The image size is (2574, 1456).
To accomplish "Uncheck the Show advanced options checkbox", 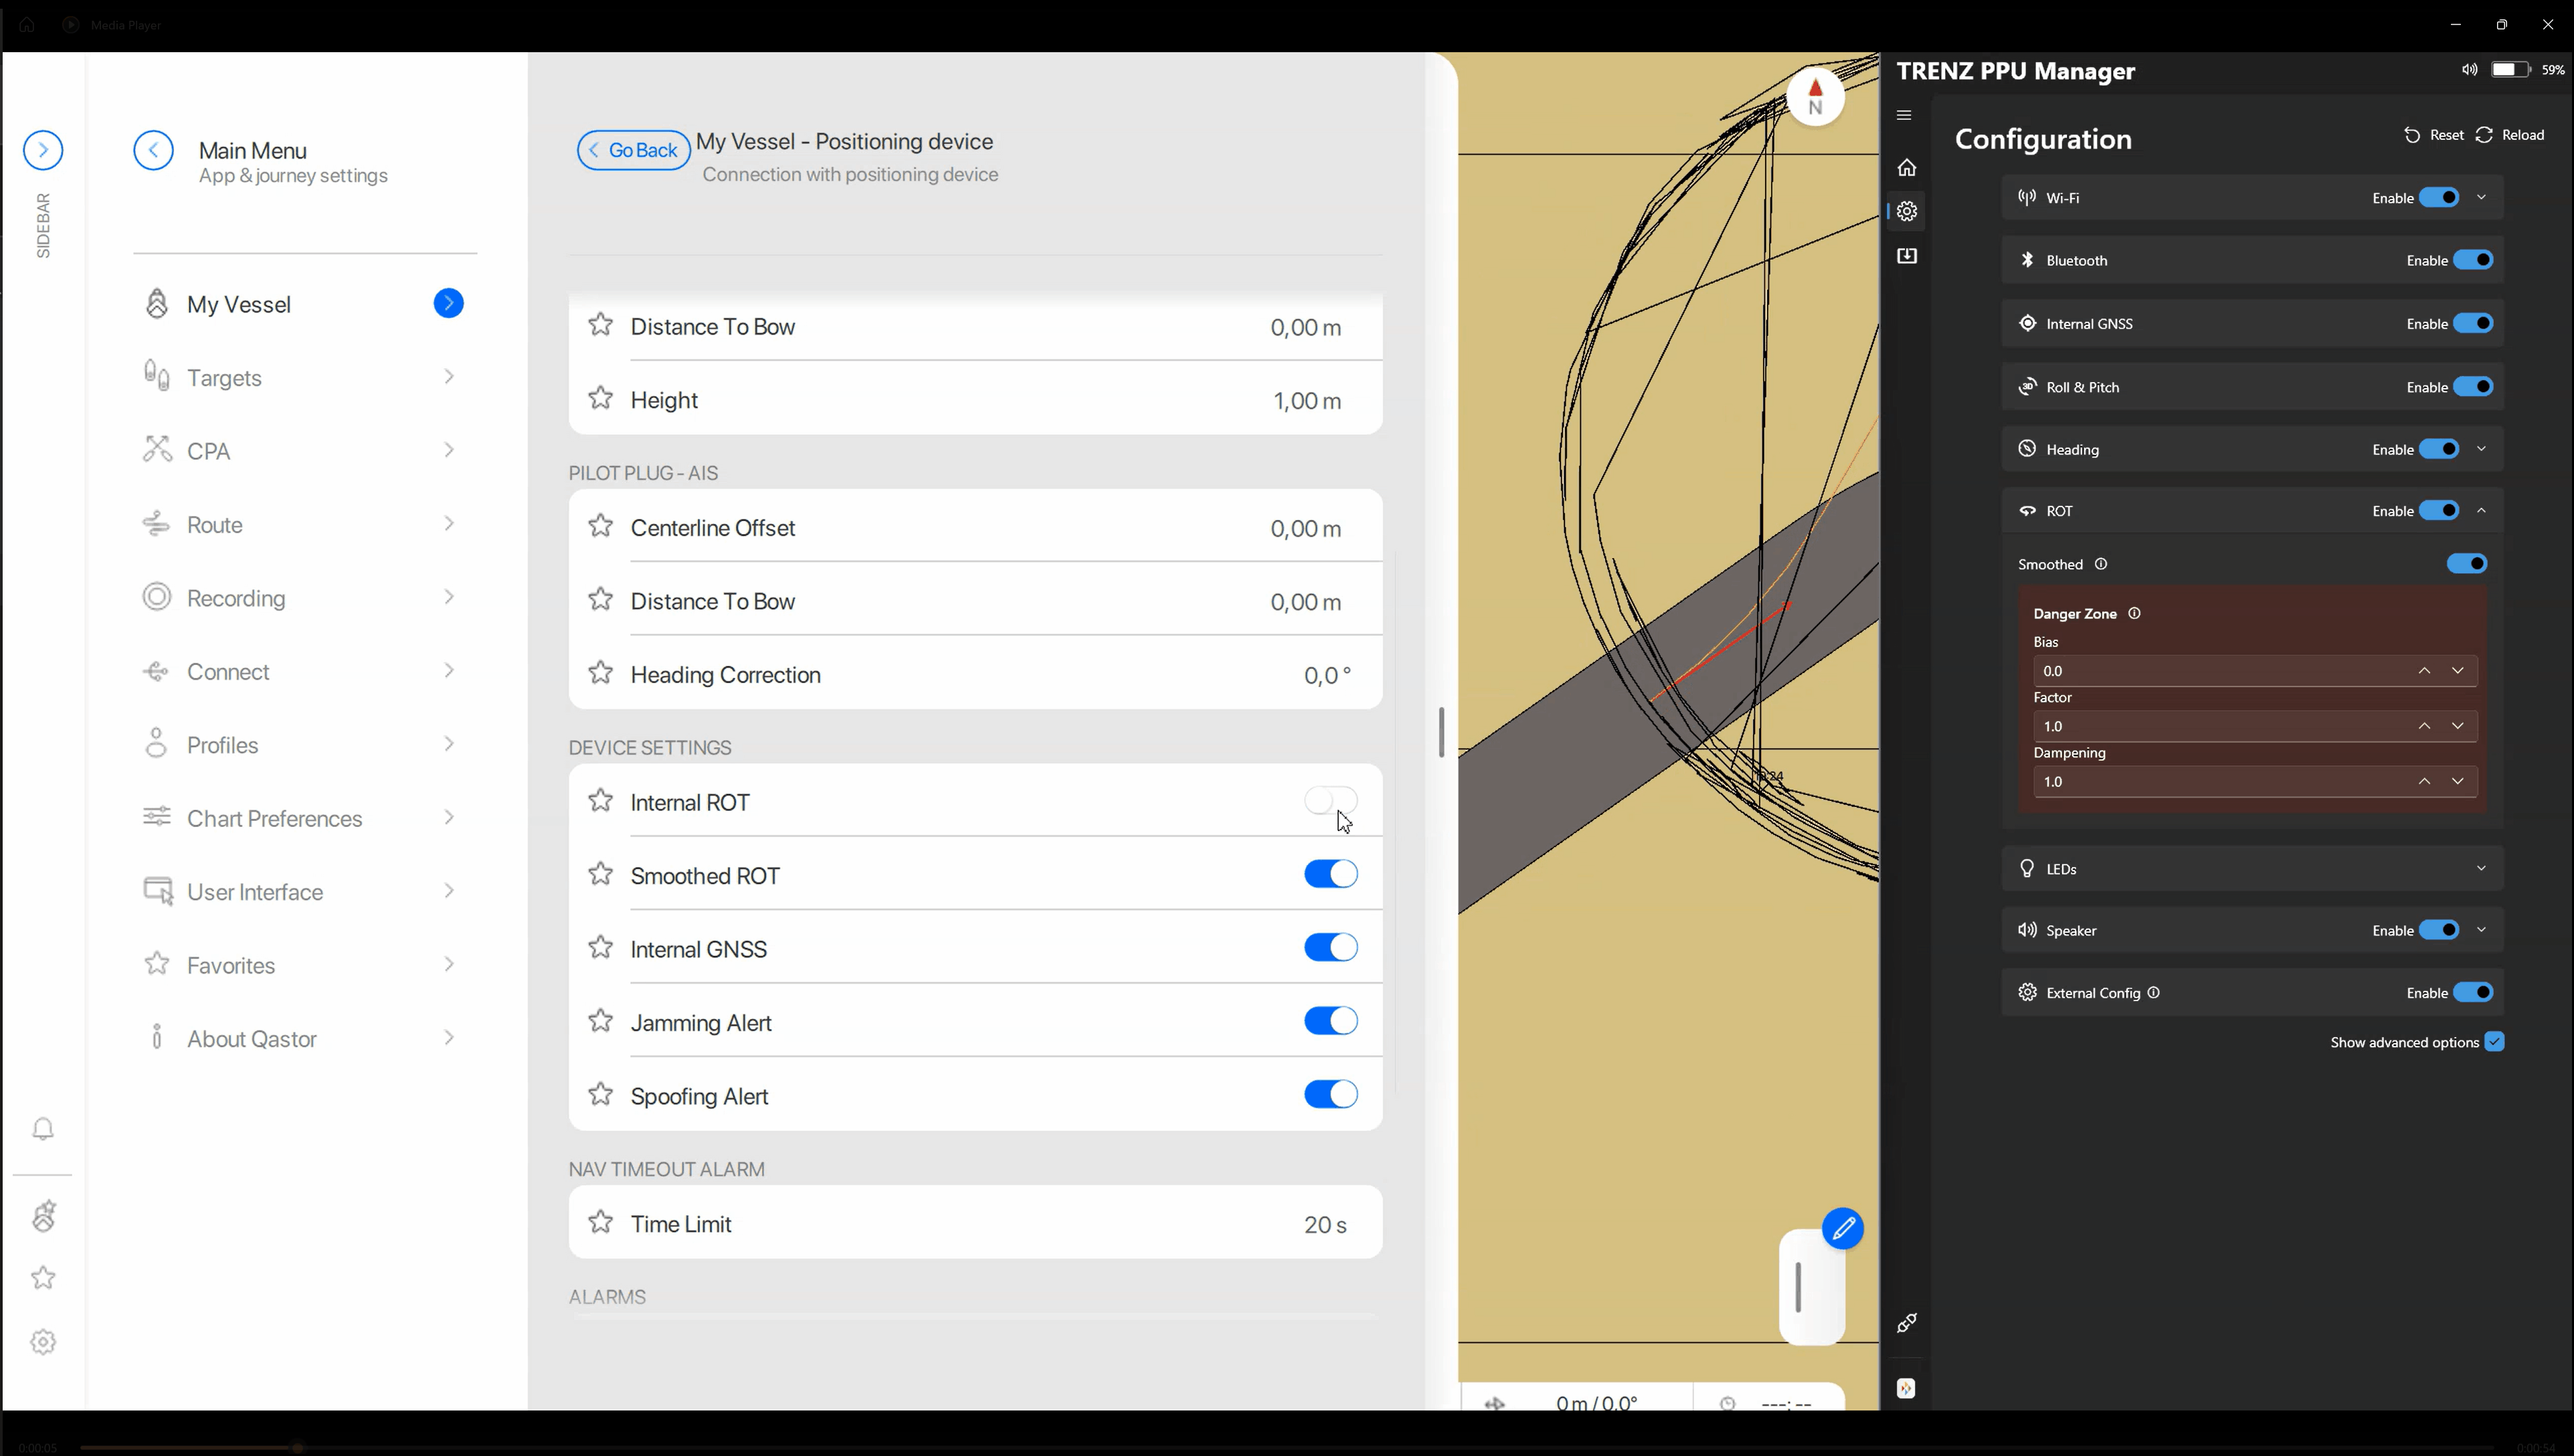I will 2494,1042.
